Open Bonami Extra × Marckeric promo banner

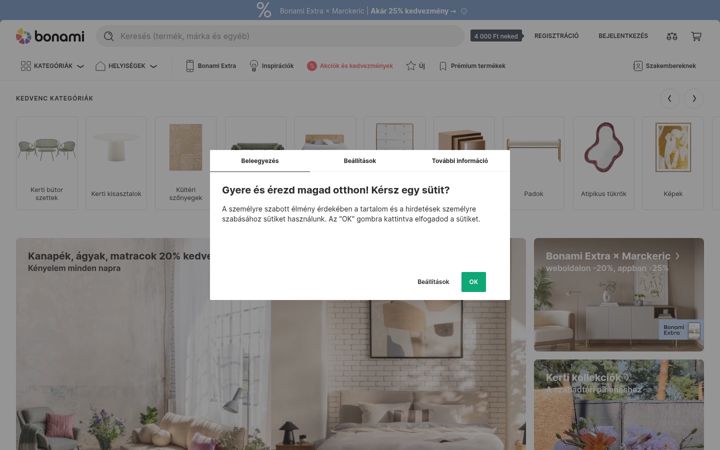[619, 294]
